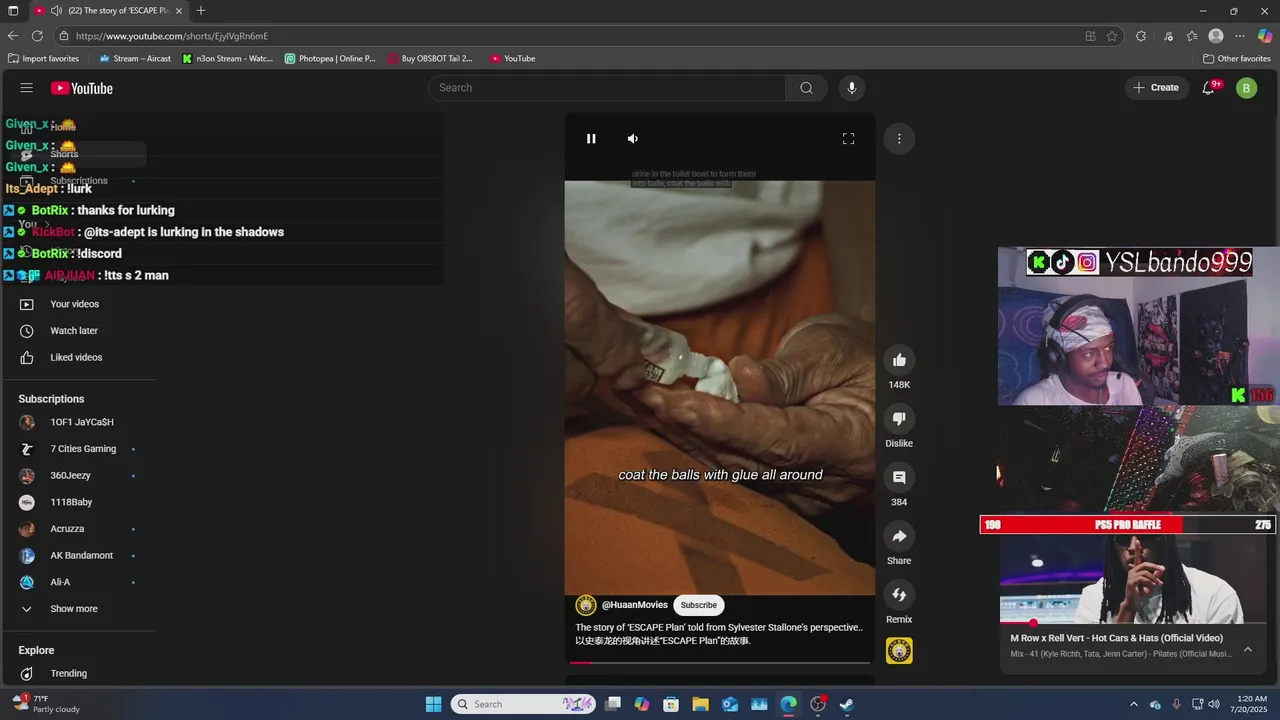Open Import favorites bookmark
This screenshot has height=720, width=1280.
43,59
